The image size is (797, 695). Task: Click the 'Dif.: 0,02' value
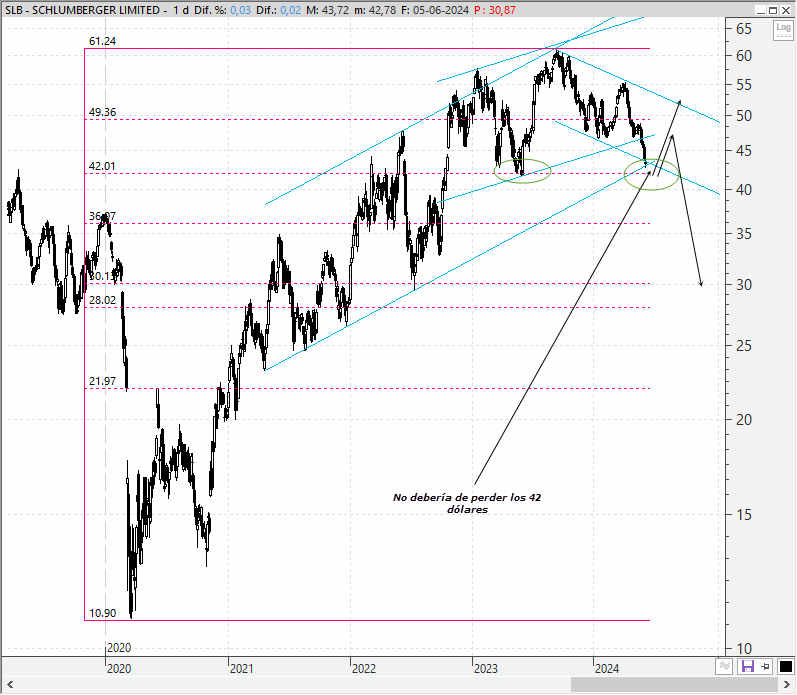click(278, 10)
